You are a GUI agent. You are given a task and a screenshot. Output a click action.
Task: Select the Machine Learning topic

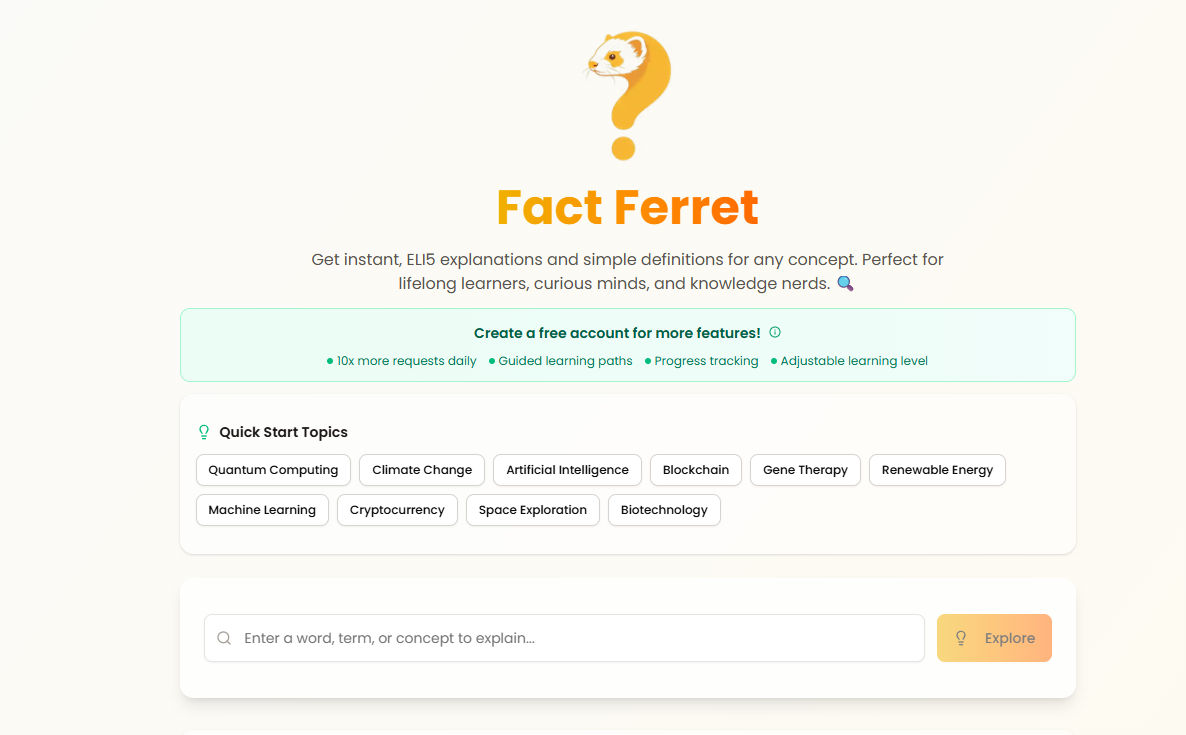click(262, 510)
